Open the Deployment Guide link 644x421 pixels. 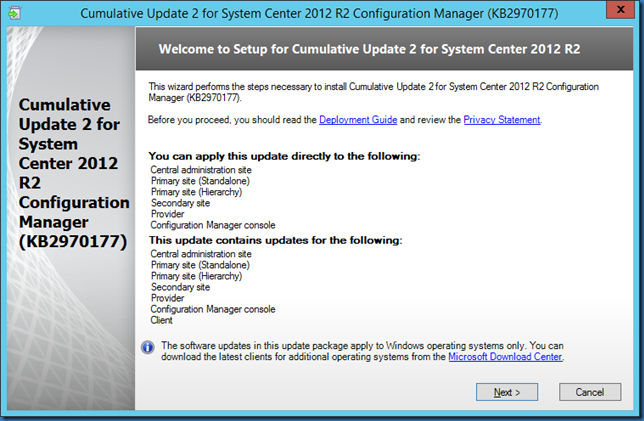358,120
